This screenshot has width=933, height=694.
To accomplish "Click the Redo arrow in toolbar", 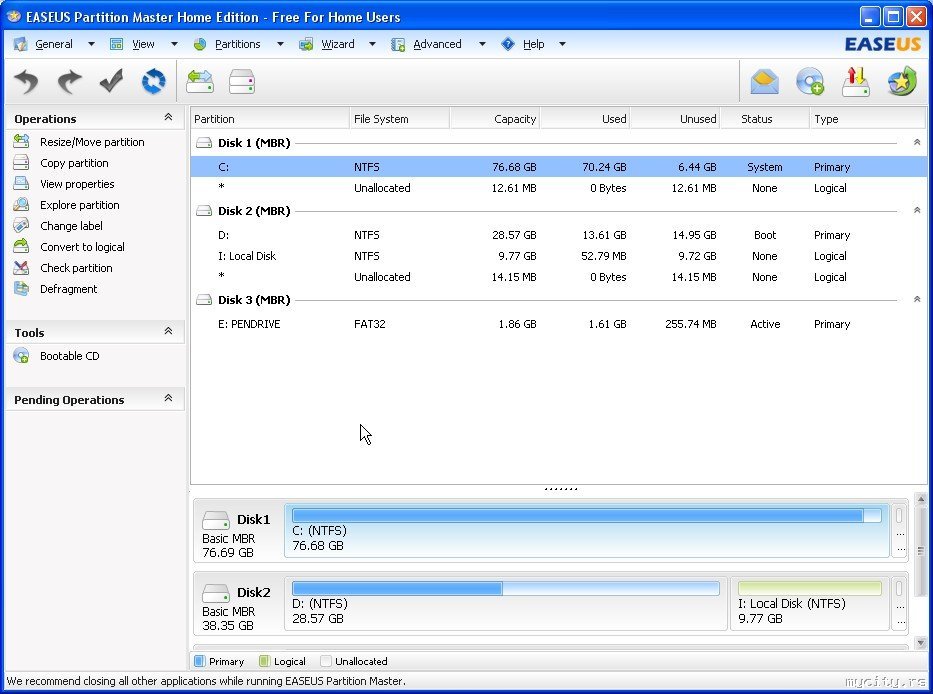I will pyautogui.click(x=69, y=82).
